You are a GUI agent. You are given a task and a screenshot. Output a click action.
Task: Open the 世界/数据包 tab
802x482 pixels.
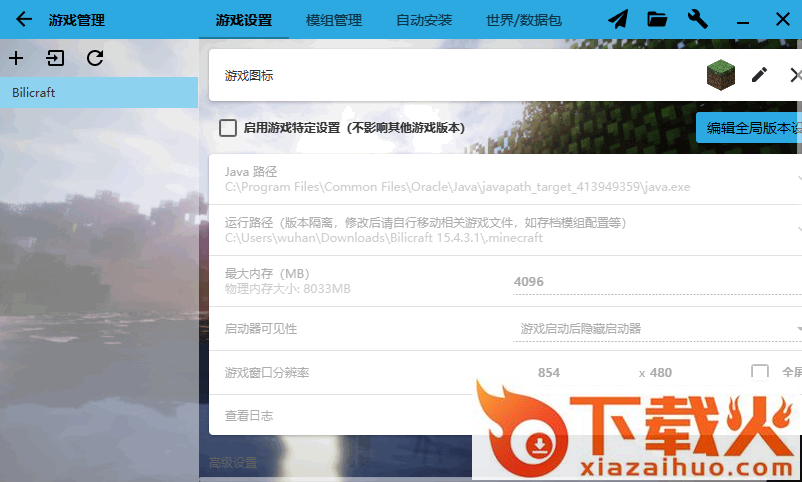(523, 20)
